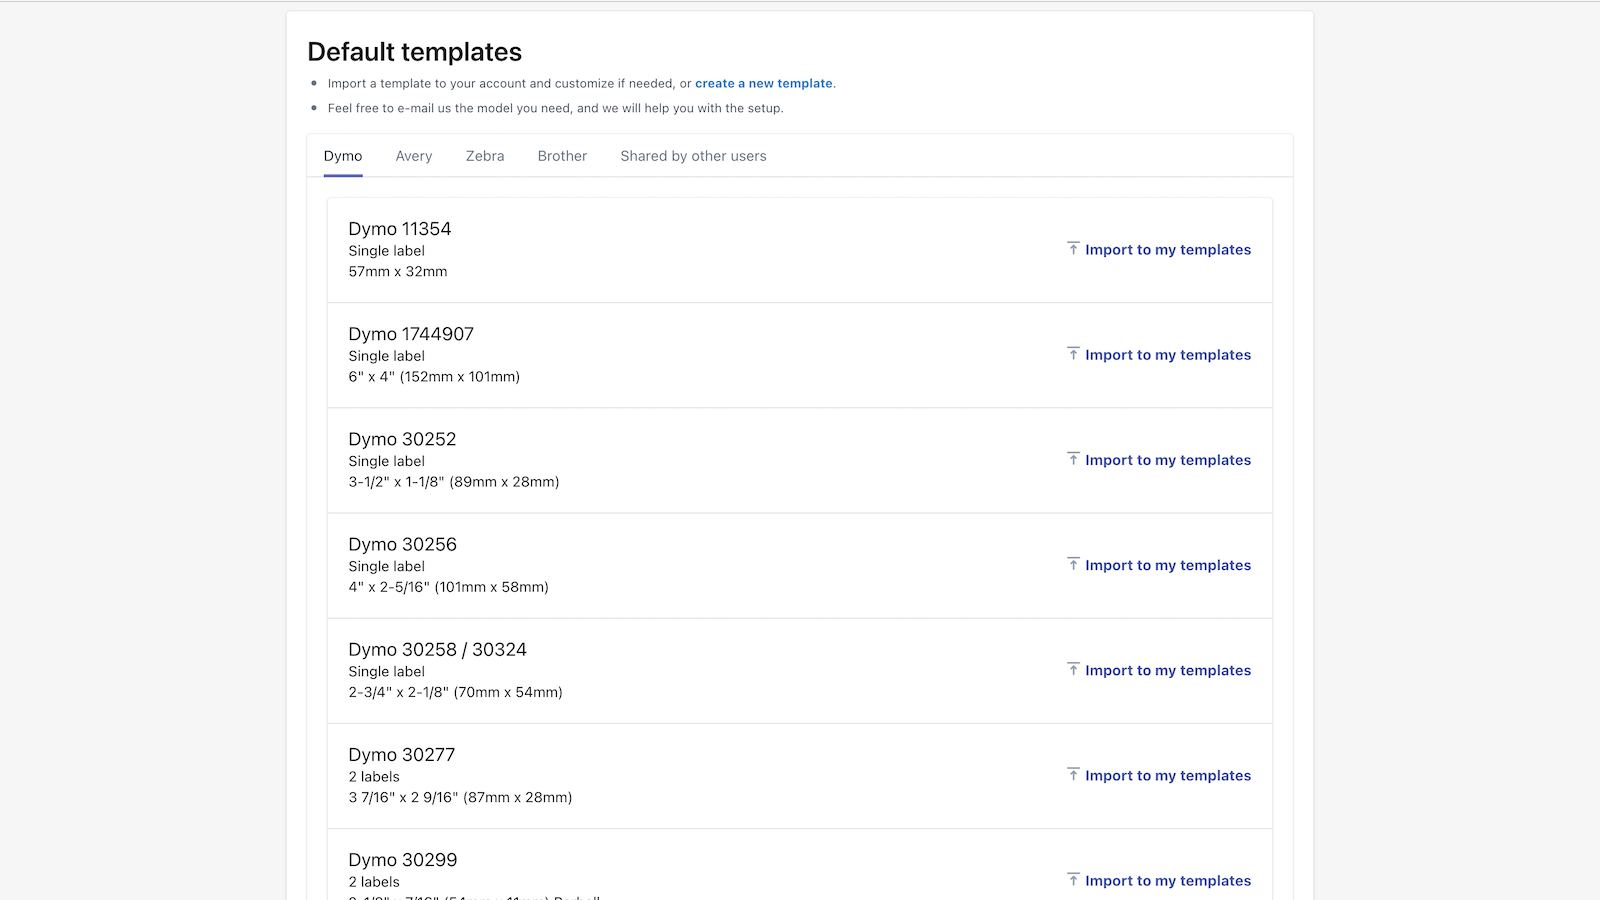Image resolution: width=1600 pixels, height=900 pixels.
Task: Click the import icon beside Dymo 11354
Action: coord(1073,249)
